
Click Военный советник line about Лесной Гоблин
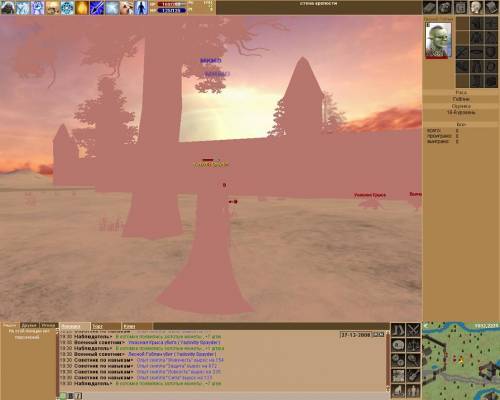(138, 354)
